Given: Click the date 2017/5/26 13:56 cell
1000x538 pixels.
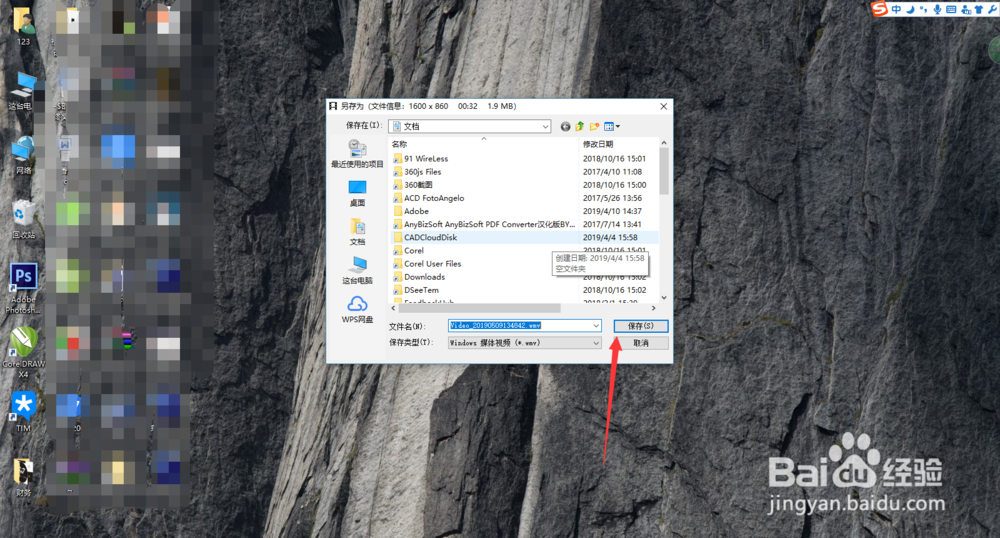Looking at the screenshot, I should pyautogui.click(x=612, y=198).
